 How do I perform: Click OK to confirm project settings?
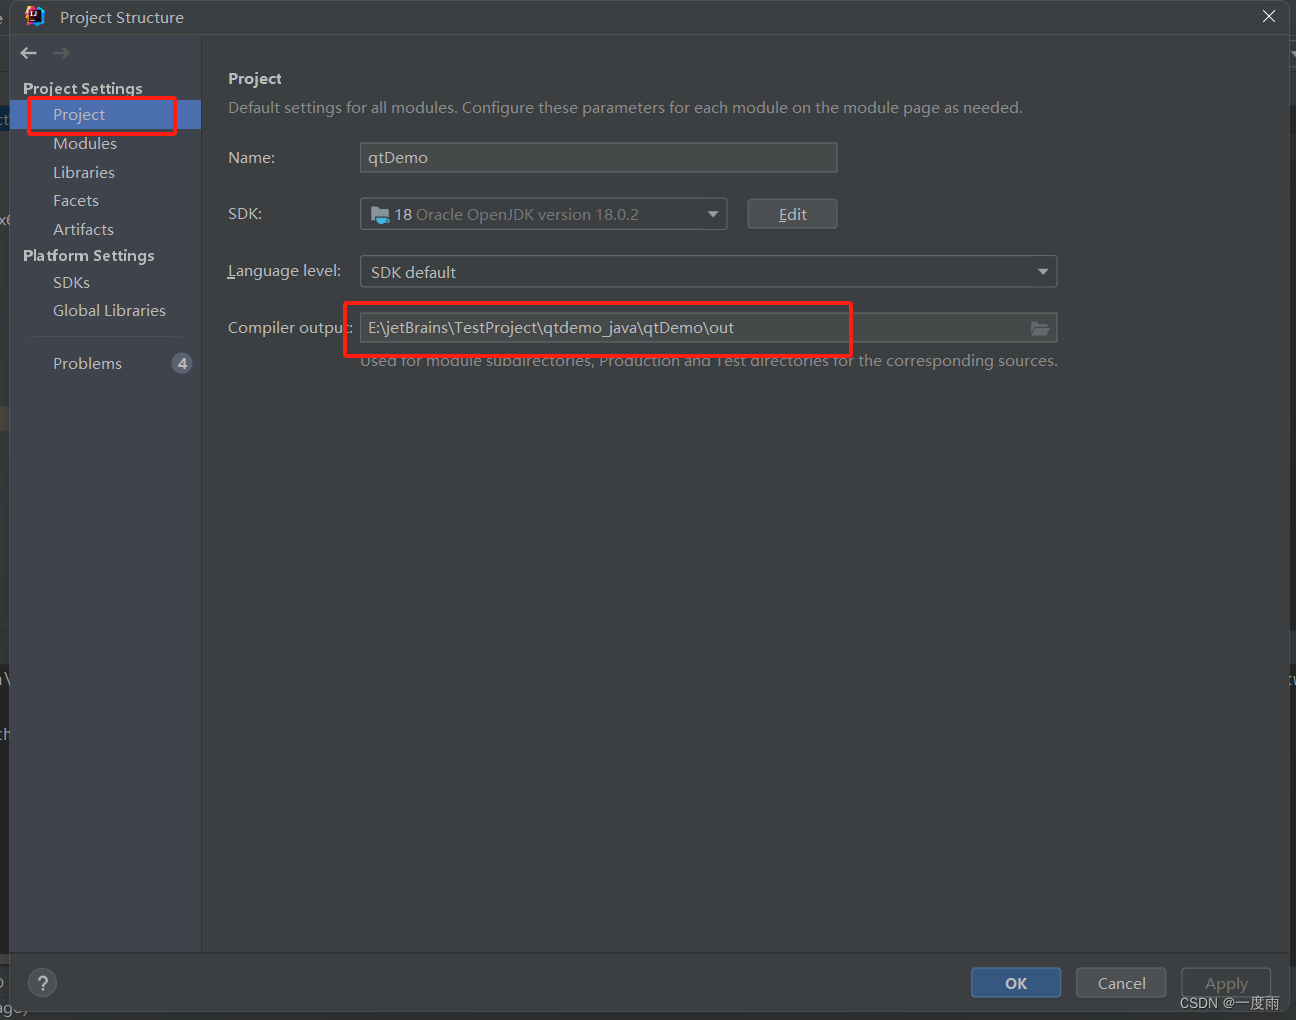pos(1015,982)
